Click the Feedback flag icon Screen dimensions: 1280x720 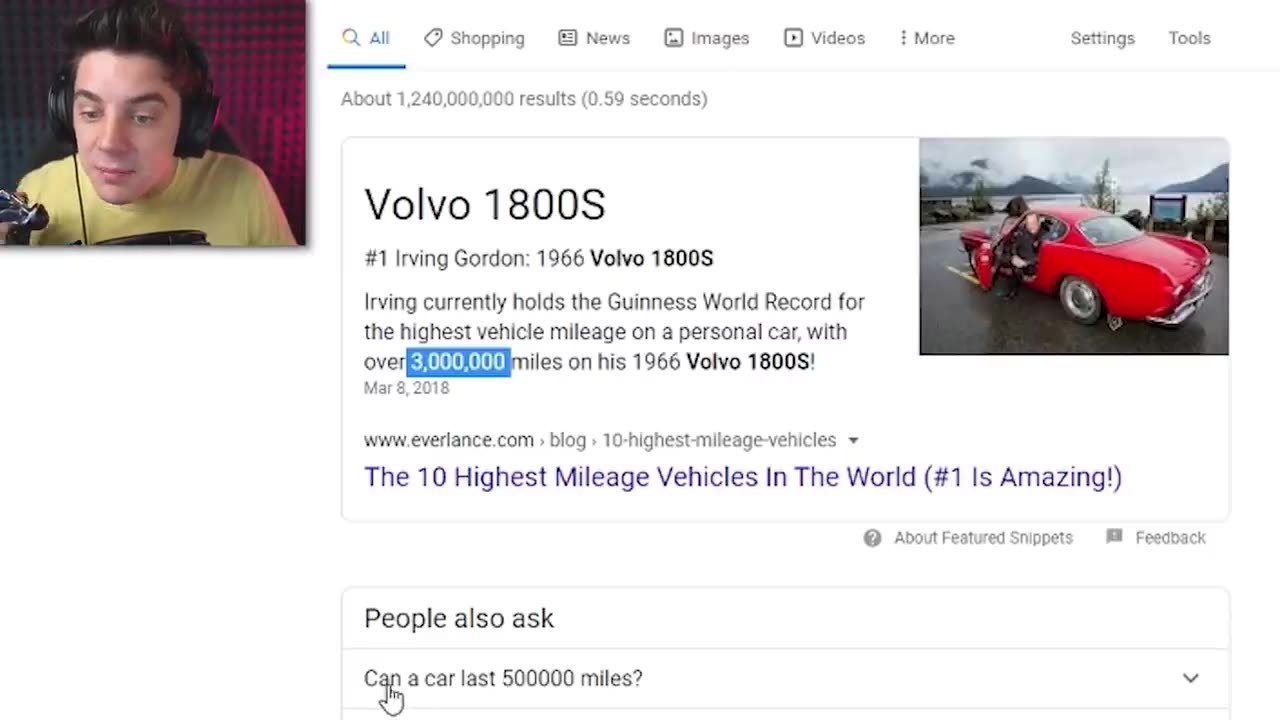coord(1114,537)
